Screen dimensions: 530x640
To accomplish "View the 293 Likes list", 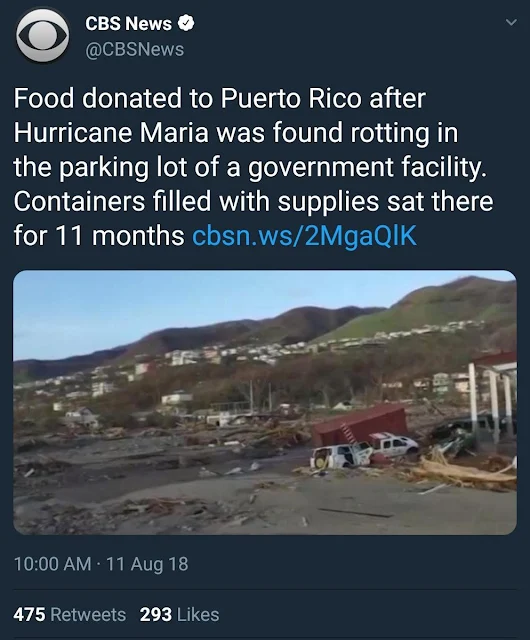I will click(x=179, y=614).
